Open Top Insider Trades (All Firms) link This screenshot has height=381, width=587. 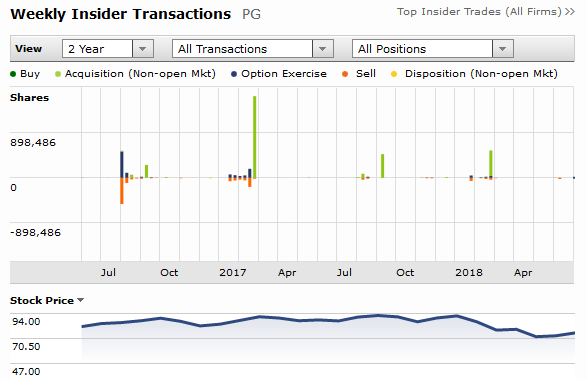(x=486, y=12)
